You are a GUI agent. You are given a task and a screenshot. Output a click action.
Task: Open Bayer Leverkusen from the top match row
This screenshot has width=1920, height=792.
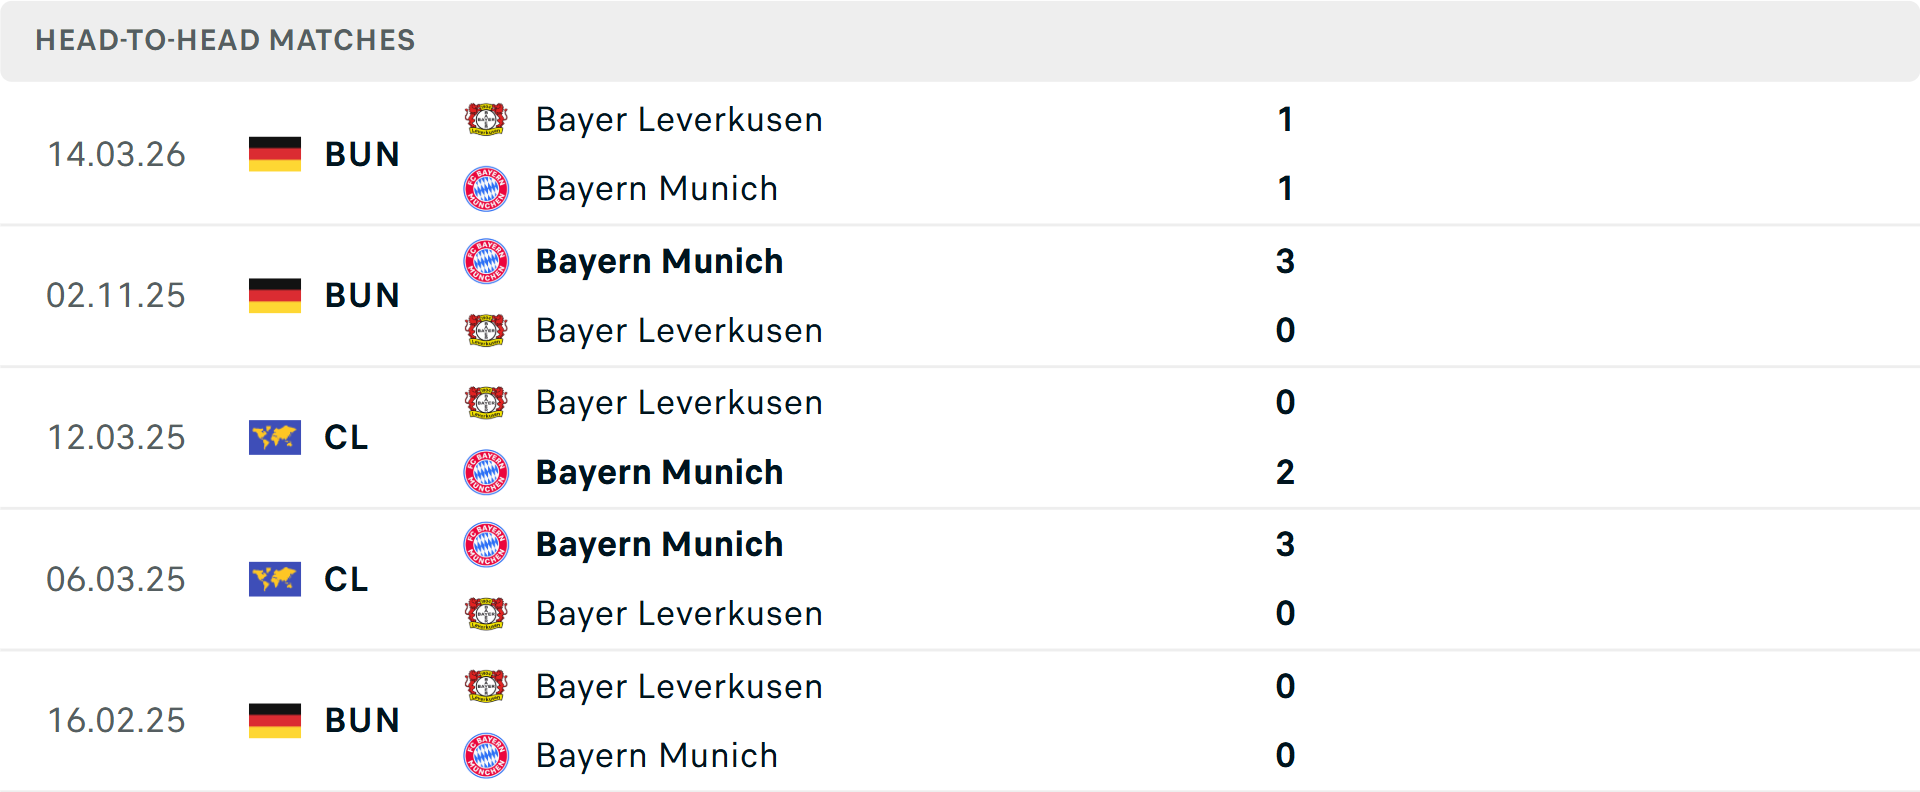[679, 119]
